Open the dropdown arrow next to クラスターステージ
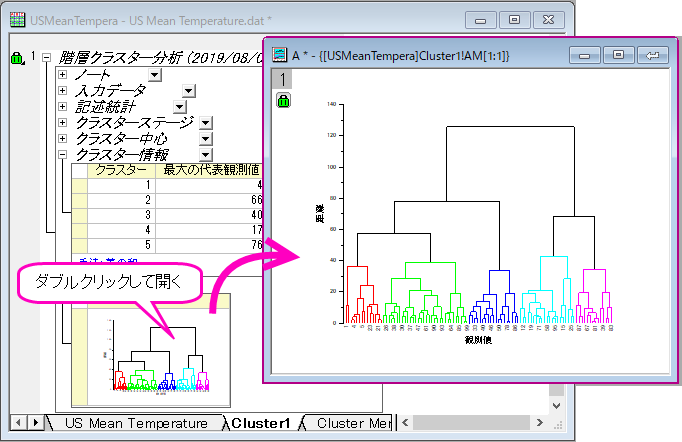Image resolution: width=682 pixels, height=442 pixels. (205, 123)
